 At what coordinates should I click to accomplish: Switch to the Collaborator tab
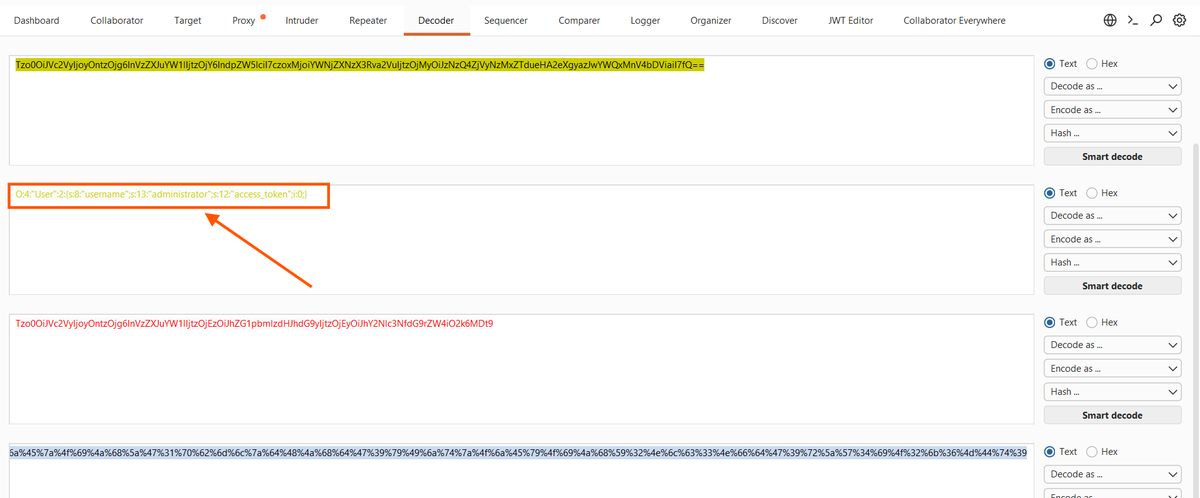point(117,20)
